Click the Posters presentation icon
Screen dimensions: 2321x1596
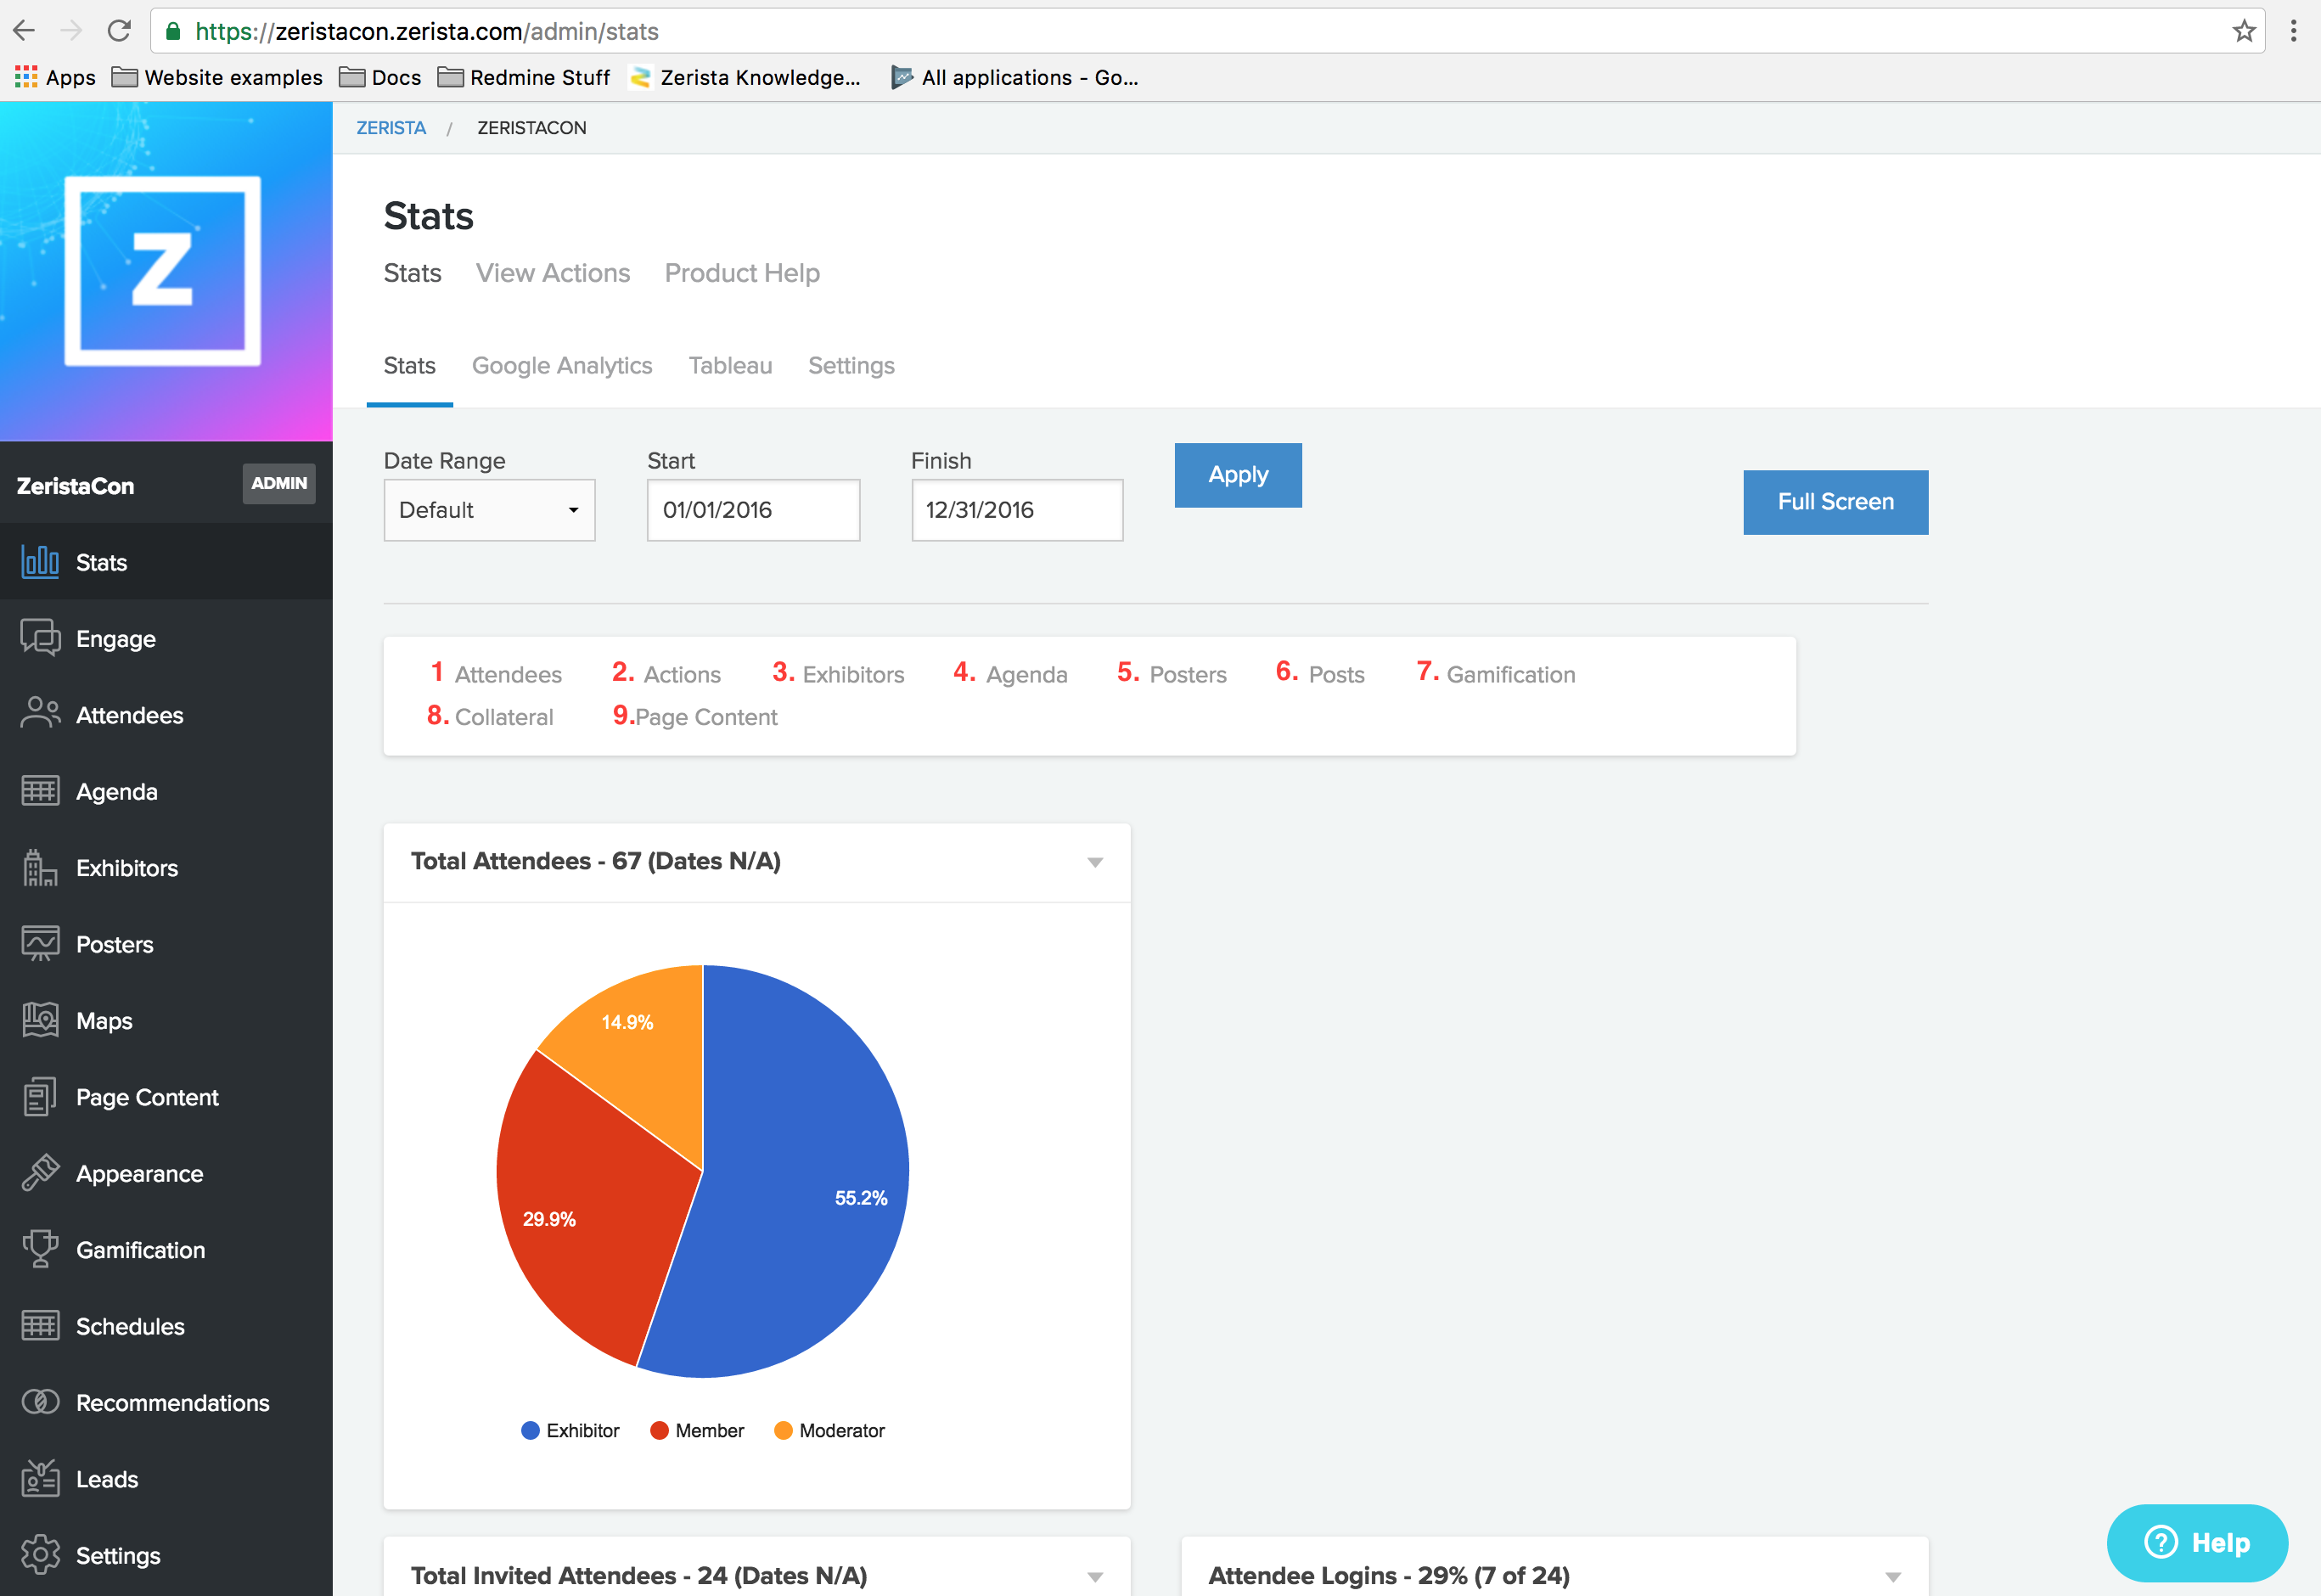[x=40, y=943]
